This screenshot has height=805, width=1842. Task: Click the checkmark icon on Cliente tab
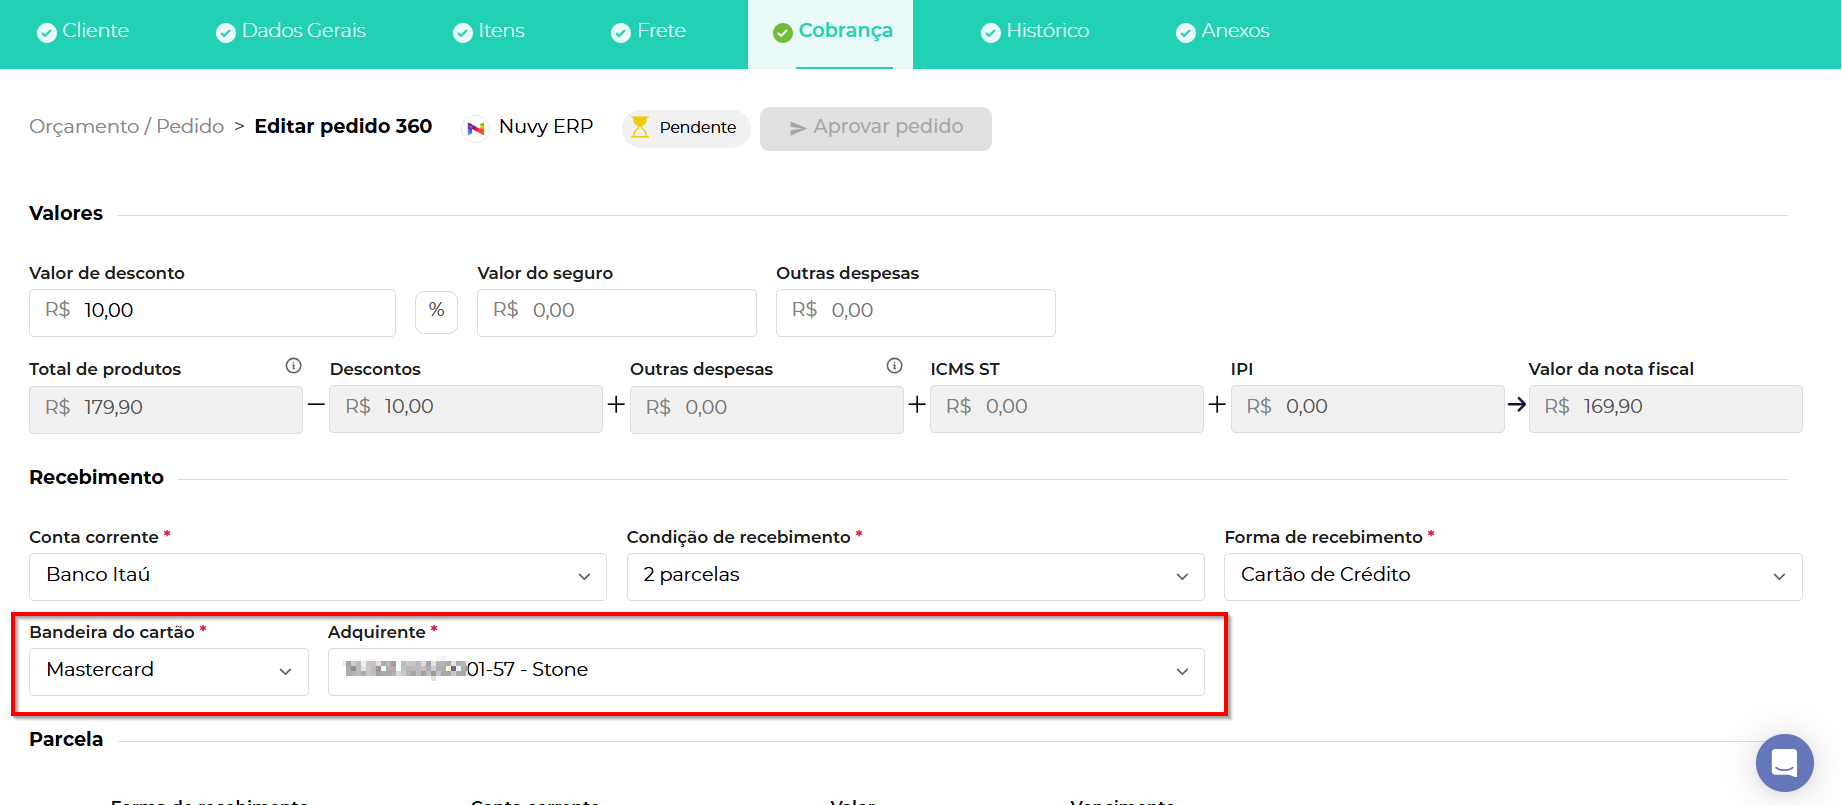pyautogui.click(x=46, y=32)
